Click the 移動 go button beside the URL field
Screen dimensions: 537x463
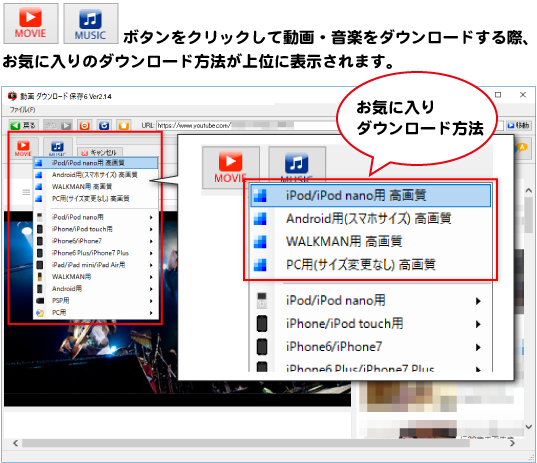click(x=519, y=125)
